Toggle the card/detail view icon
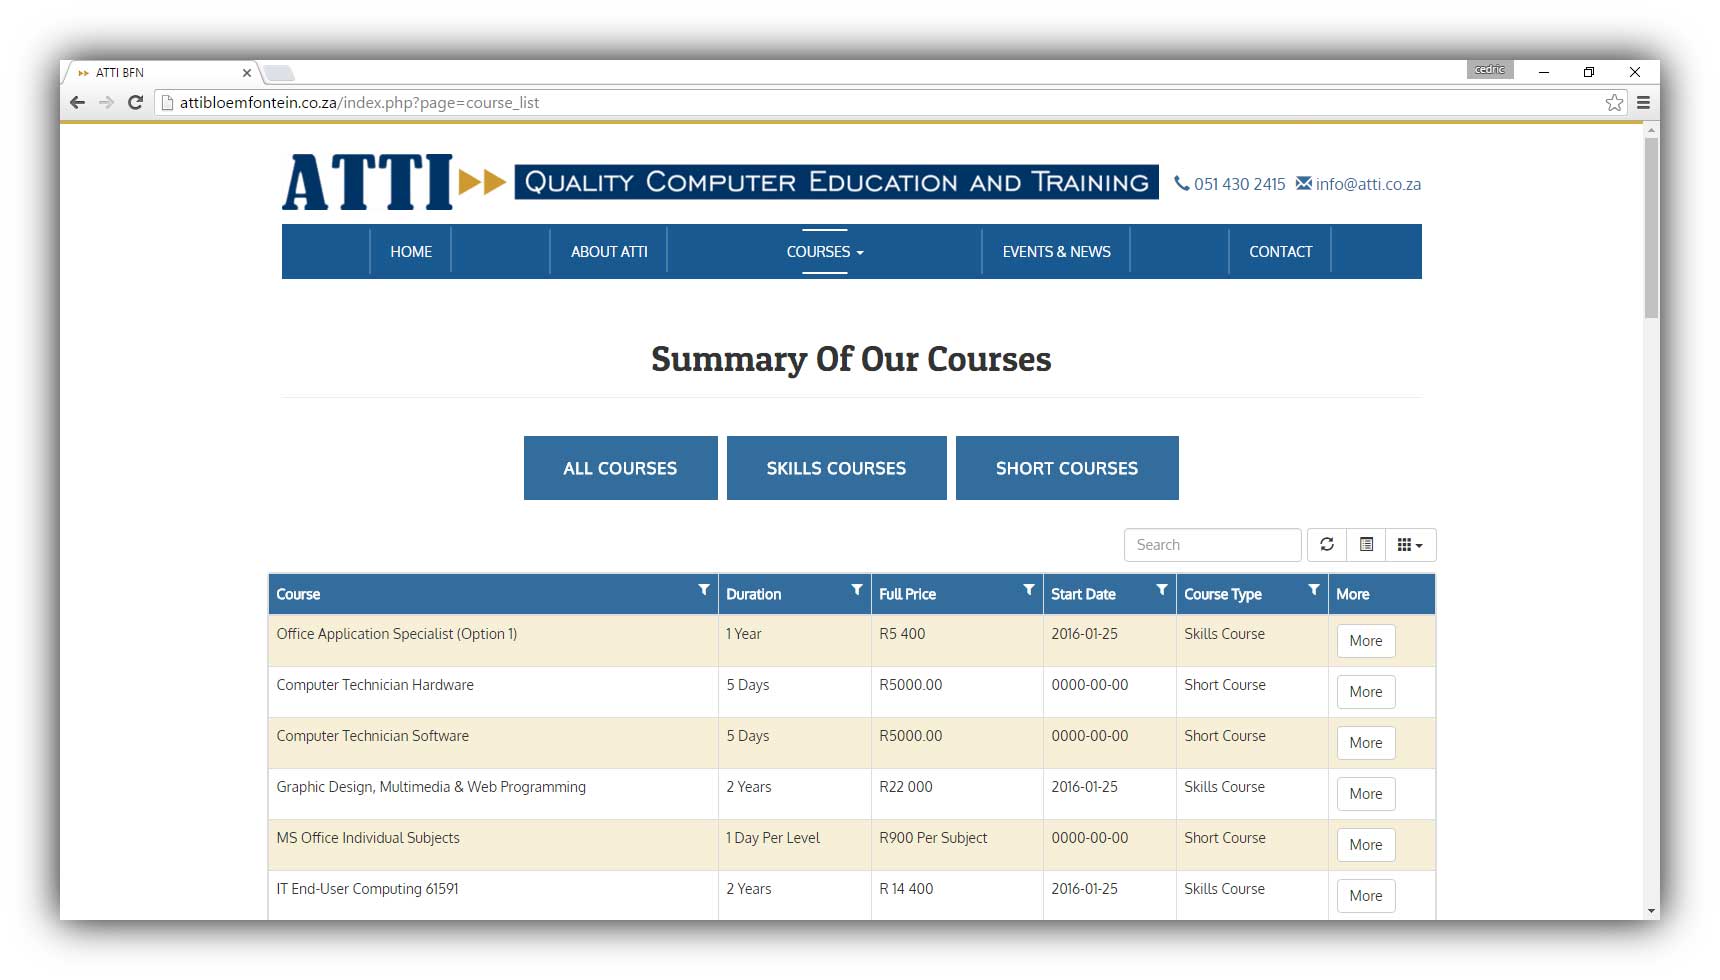This screenshot has width=1720, height=980. pyautogui.click(x=1367, y=545)
